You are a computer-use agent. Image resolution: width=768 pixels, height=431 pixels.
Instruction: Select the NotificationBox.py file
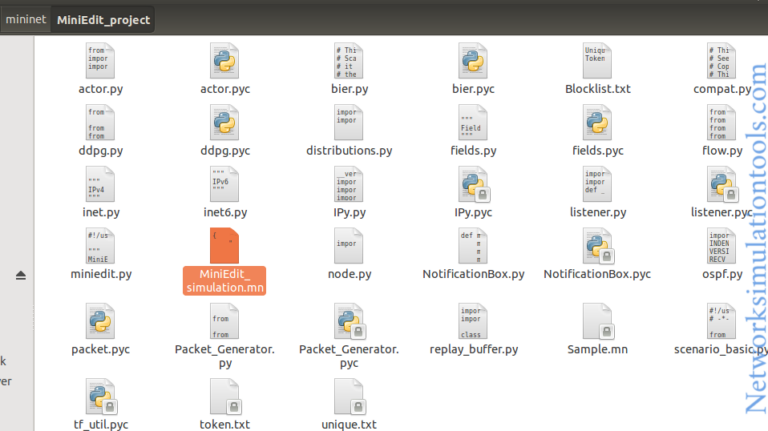473,246
